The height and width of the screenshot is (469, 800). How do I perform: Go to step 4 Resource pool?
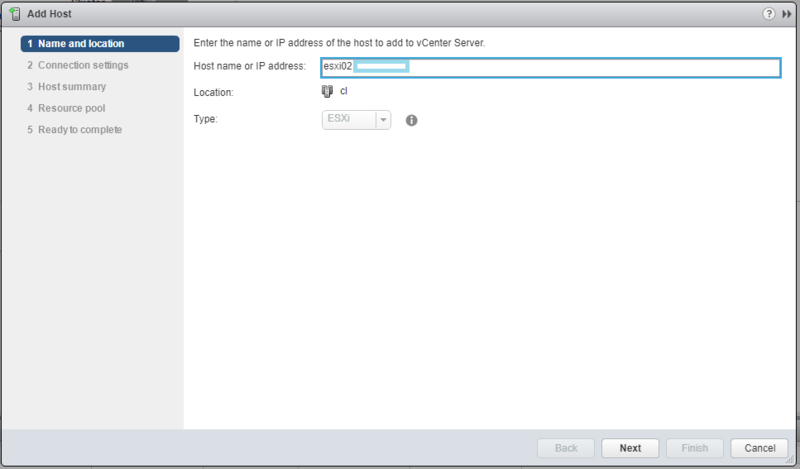coord(66,108)
